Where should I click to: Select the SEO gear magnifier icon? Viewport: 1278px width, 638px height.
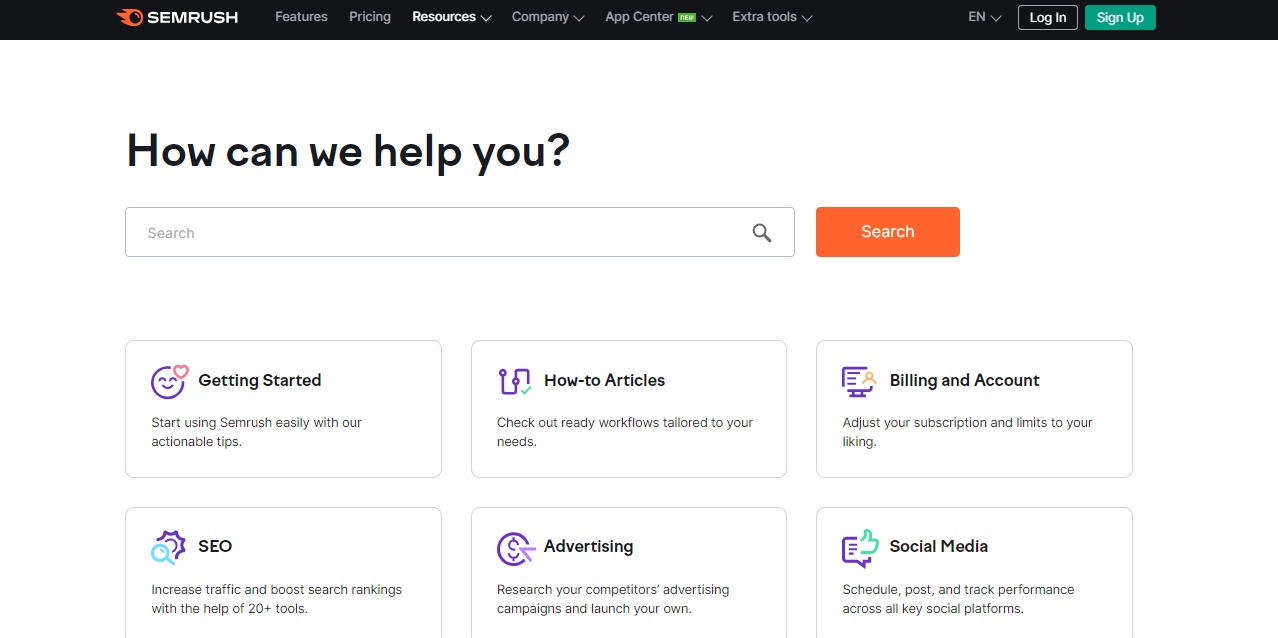click(x=169, y=547)
